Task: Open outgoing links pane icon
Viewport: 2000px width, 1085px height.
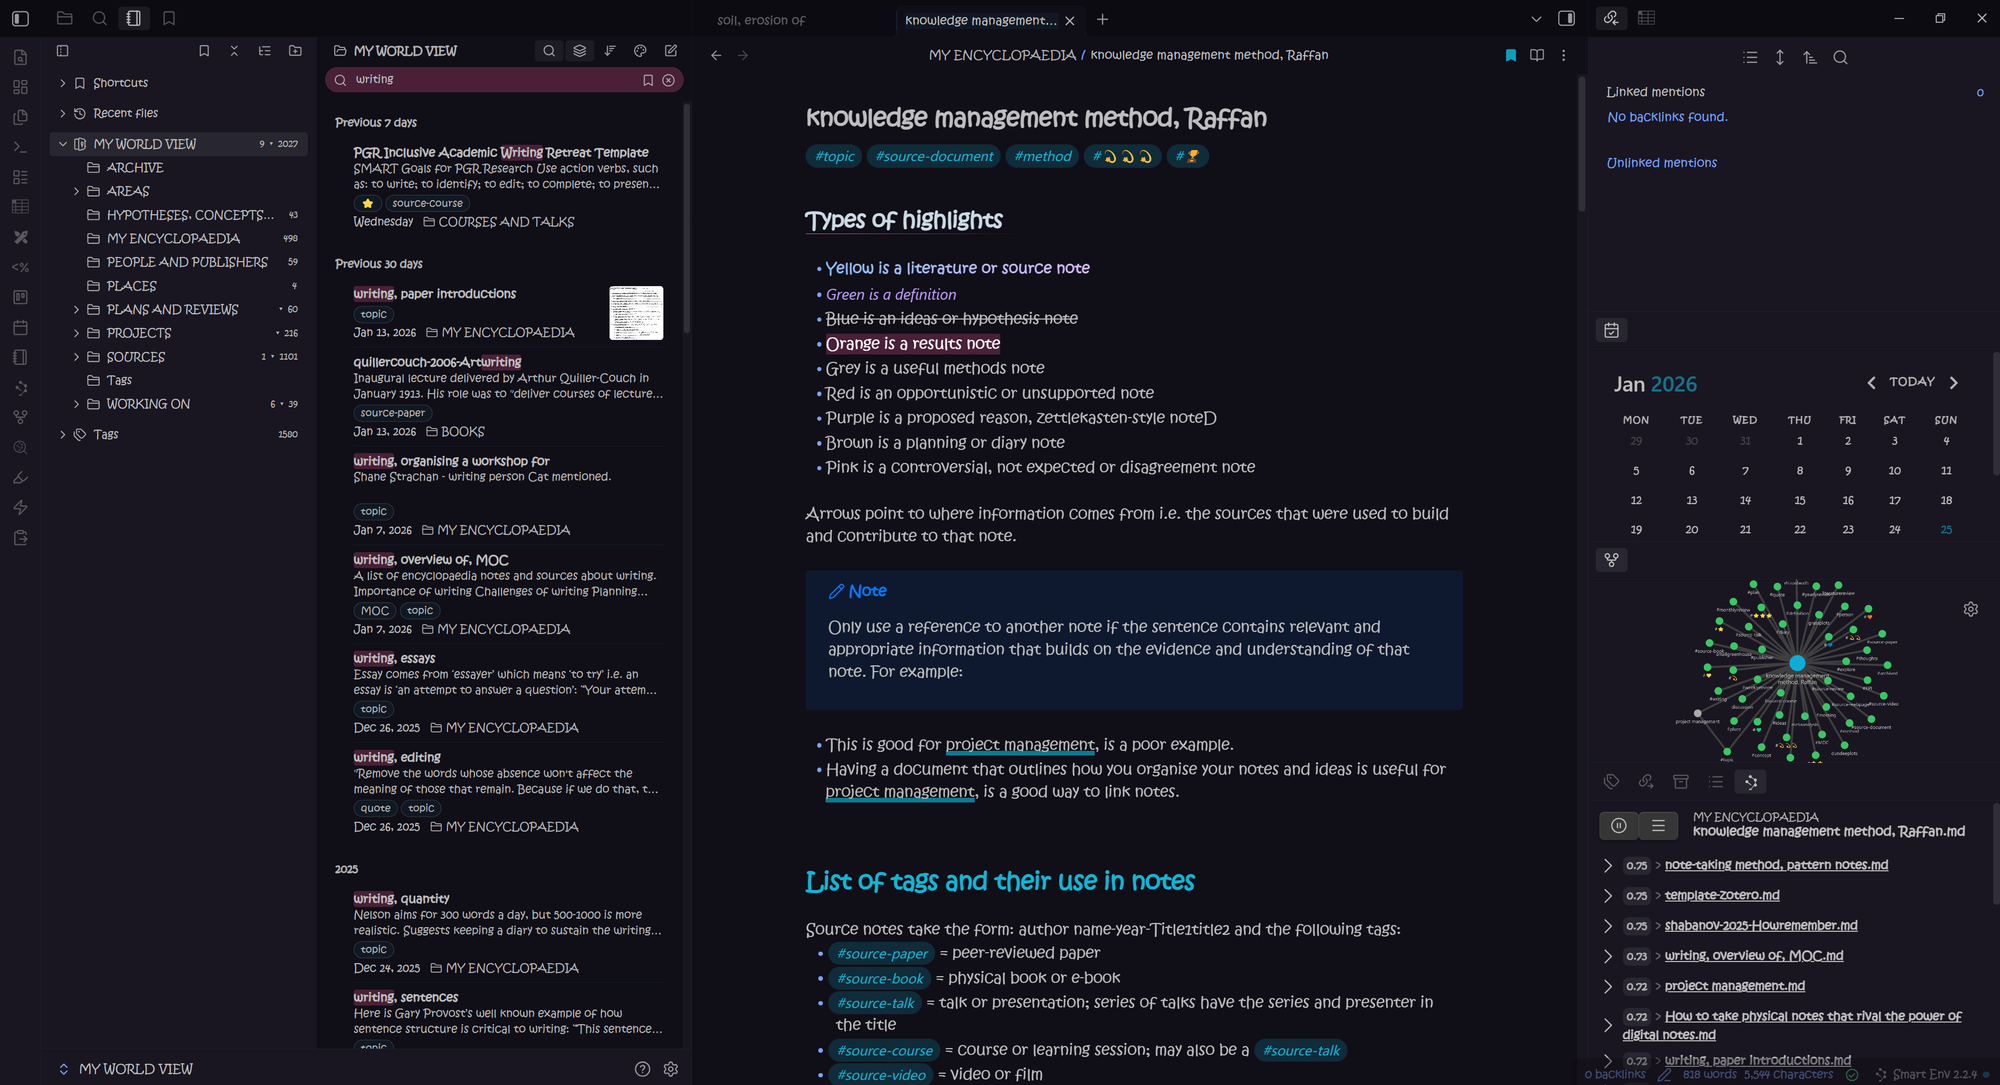Action: (1646, 782)
